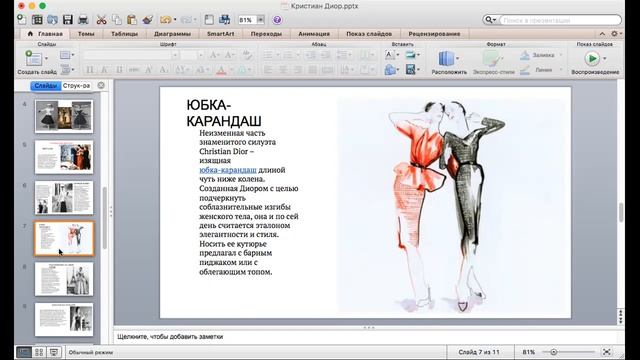This screenshot has height=360, width=640.
Task: Click the Print icon in toolbar
Action: click(83, 20)
